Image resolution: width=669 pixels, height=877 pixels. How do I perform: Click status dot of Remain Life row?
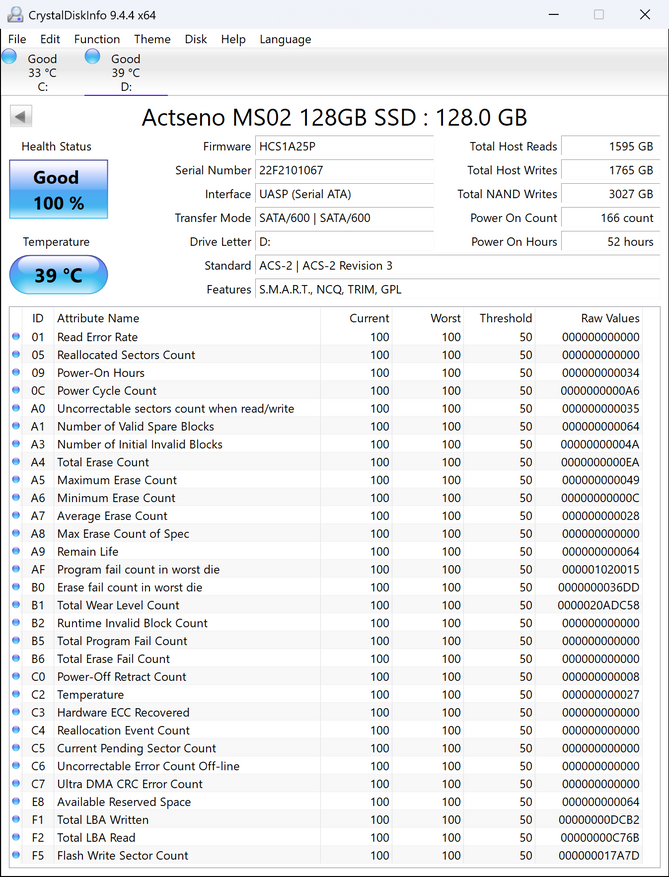(x=16, y=551)
